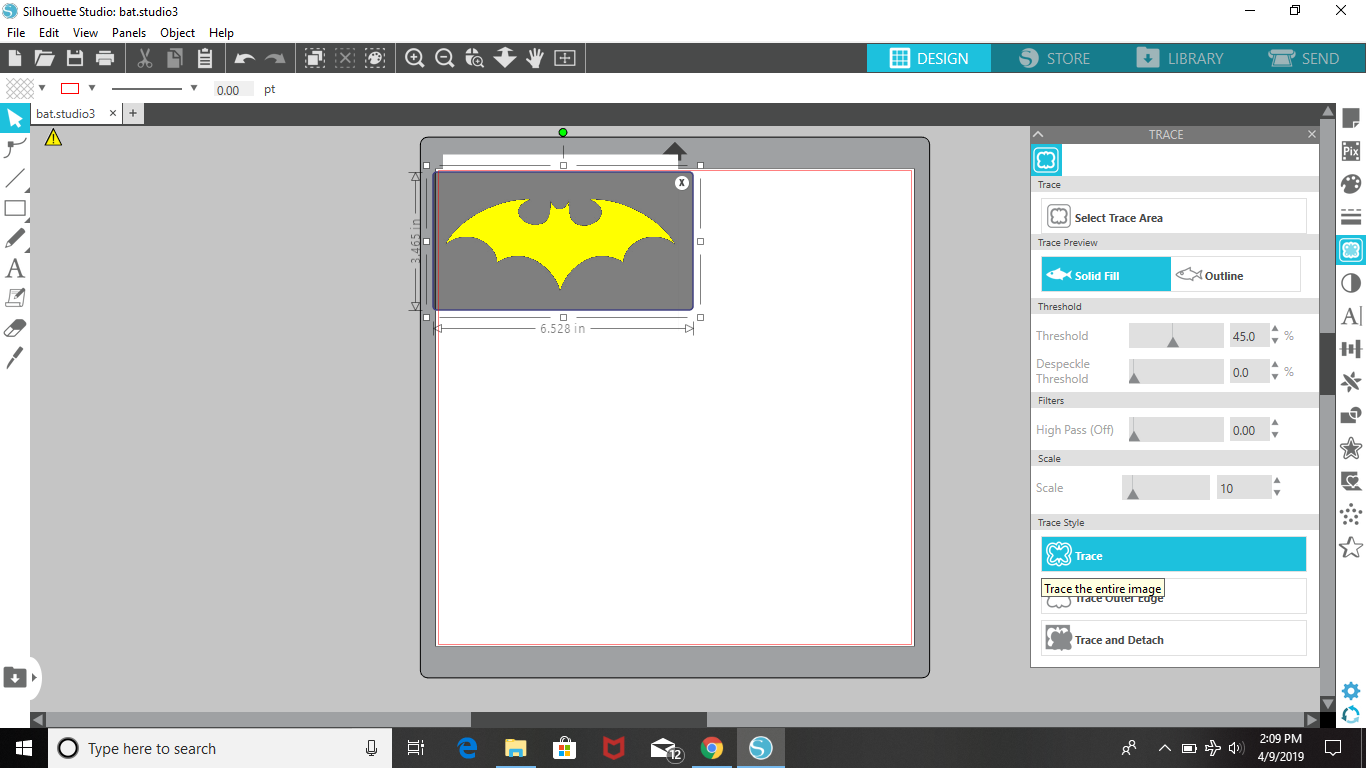
Task: Open Chrome from the taskbar
Action: (711, 748)
